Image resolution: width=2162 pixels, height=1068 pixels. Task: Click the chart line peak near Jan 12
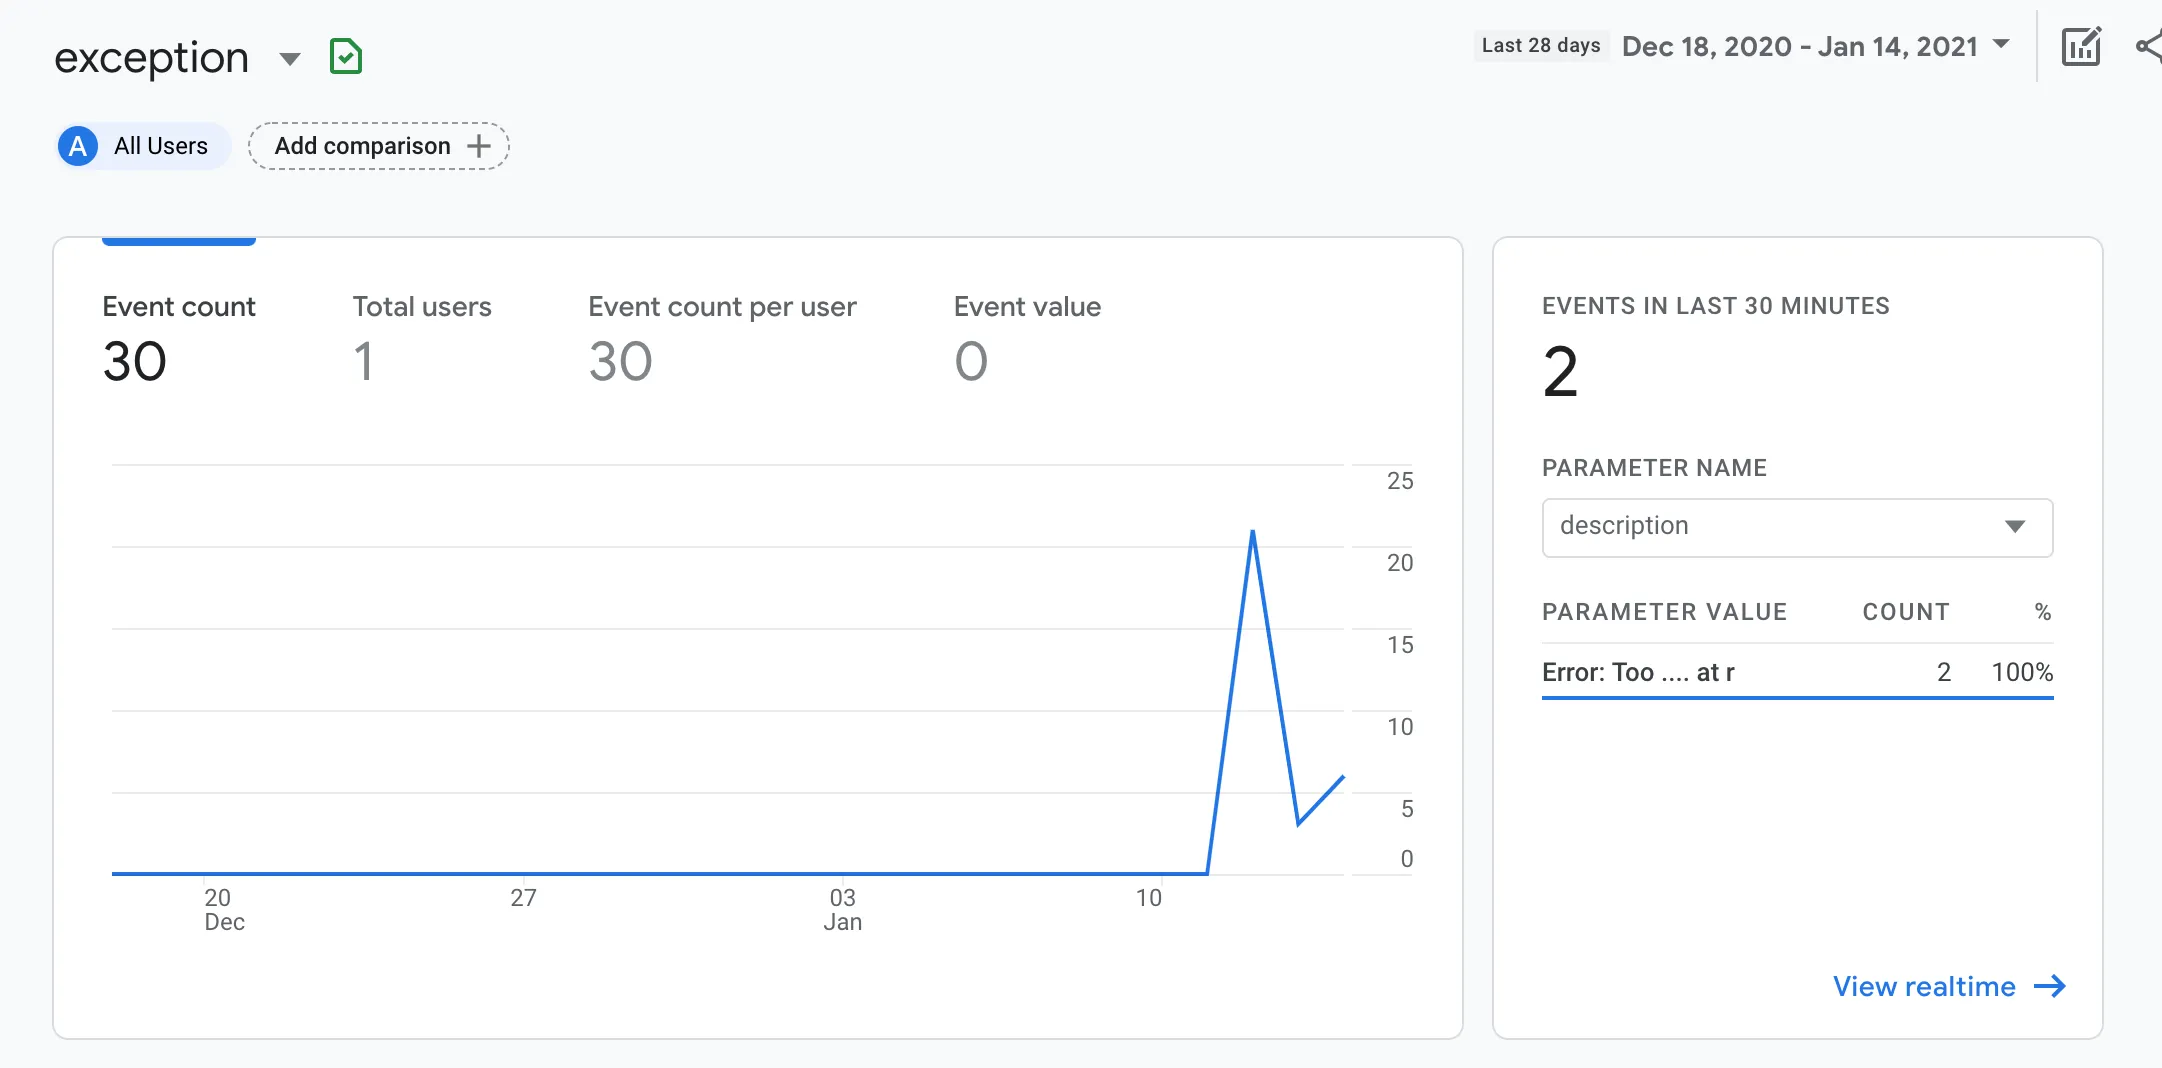click(x=1253, y=531)
